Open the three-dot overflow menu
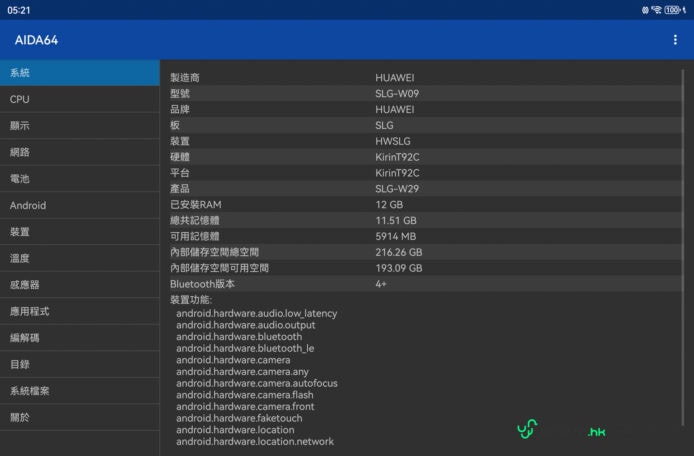Image resolution: width=694 pixels, height=456 pixels. 675,40
